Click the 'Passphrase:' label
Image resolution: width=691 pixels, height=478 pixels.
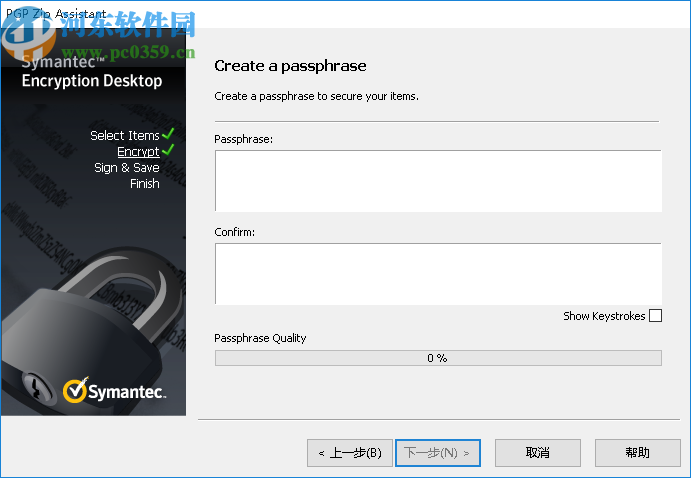(243, 139)
